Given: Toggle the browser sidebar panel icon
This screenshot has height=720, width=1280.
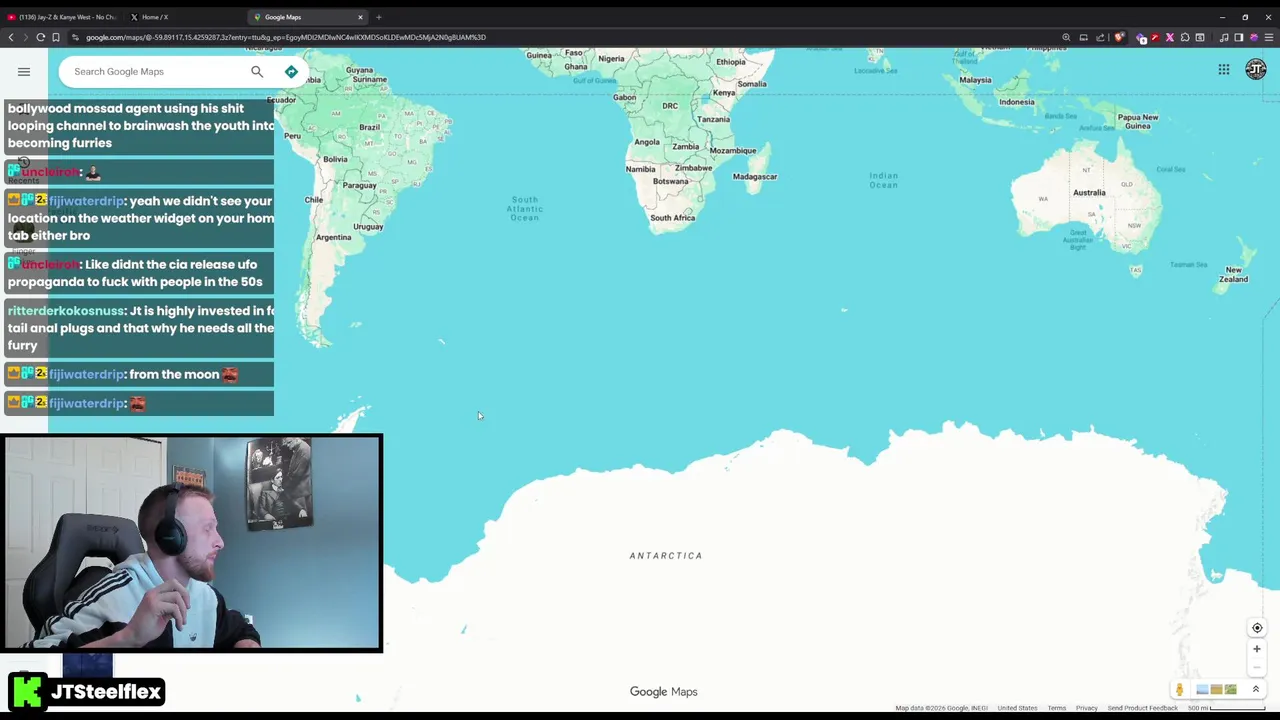Looking at the screenshot, I should [1239, 37].
